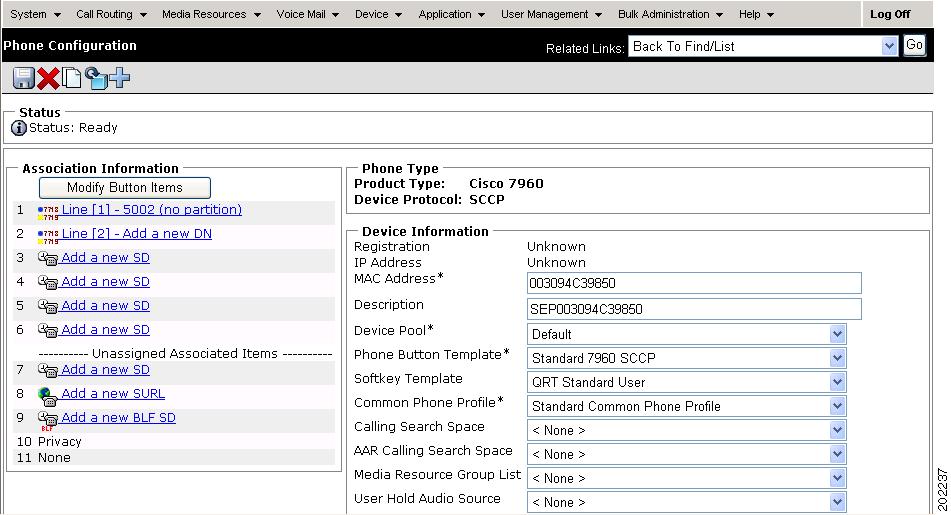Open the Bulk Administration menu
This screenshot has height=515, width=951.
click(670, 14)
